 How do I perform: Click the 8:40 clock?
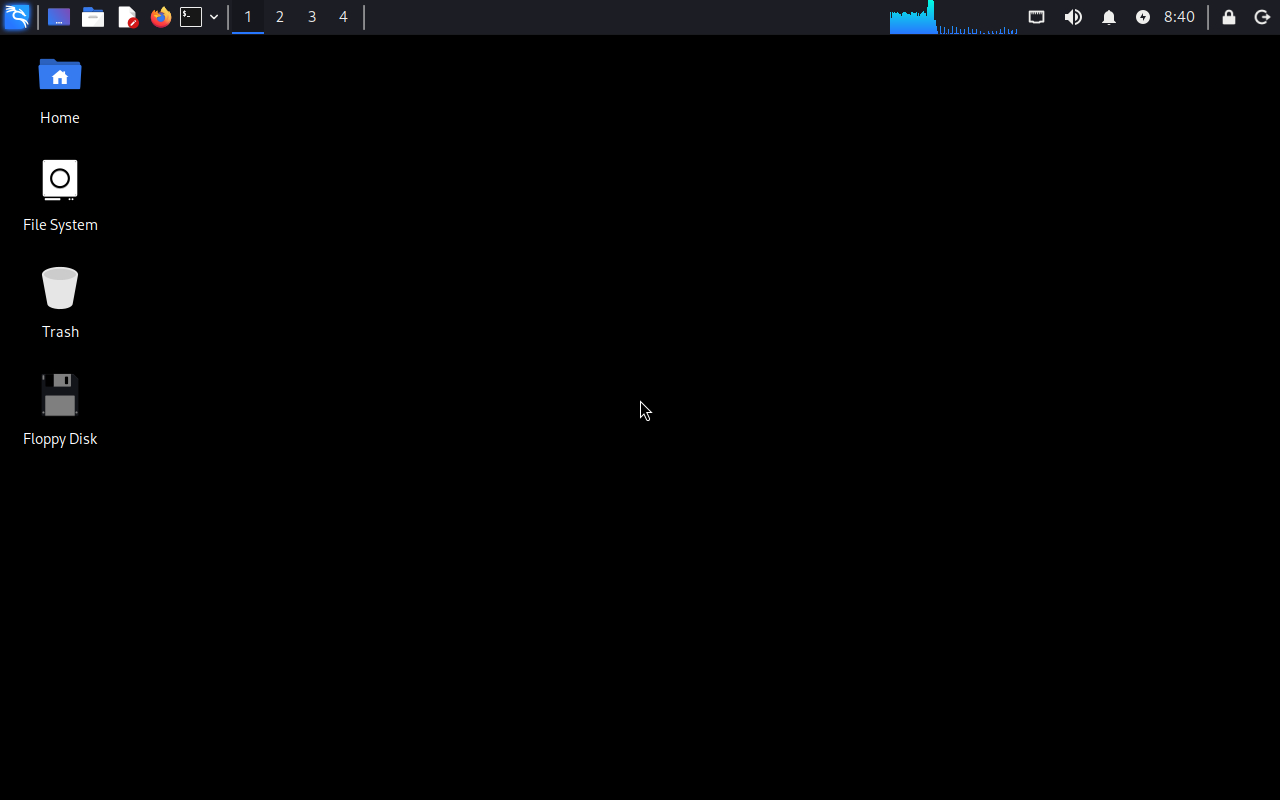(x=1179, y=17)
